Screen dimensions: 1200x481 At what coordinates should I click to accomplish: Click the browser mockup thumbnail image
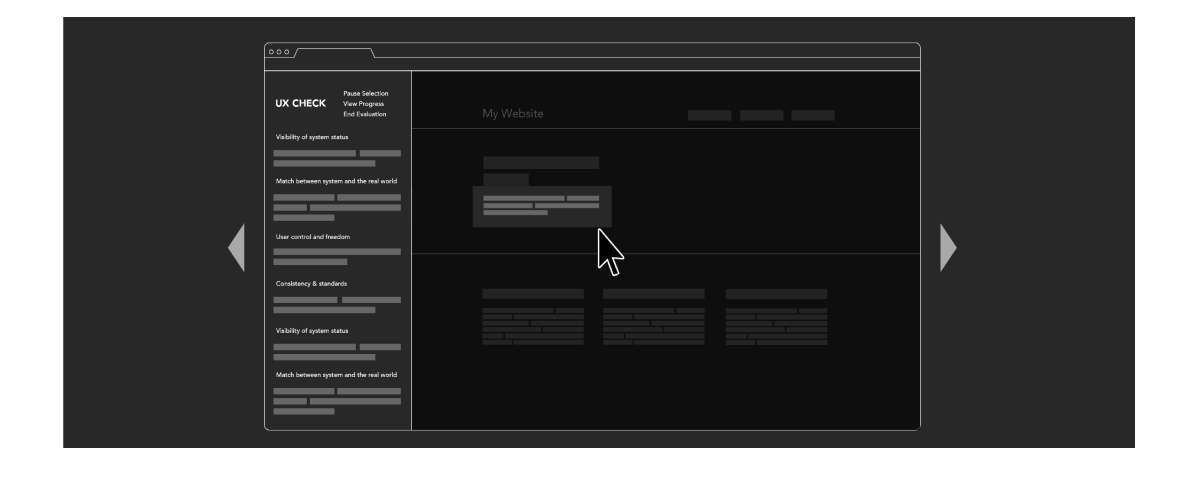coord(592,236)
